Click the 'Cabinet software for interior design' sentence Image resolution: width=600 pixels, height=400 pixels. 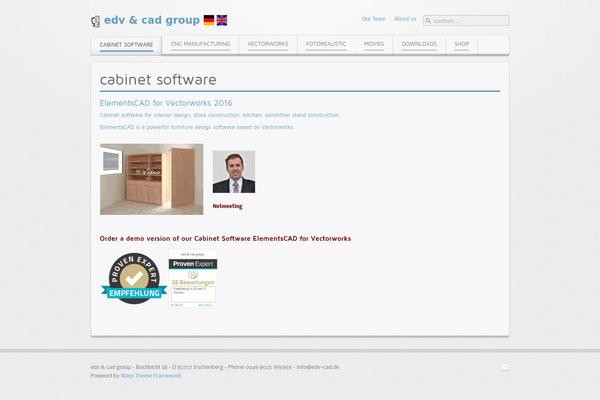[220, 115]
